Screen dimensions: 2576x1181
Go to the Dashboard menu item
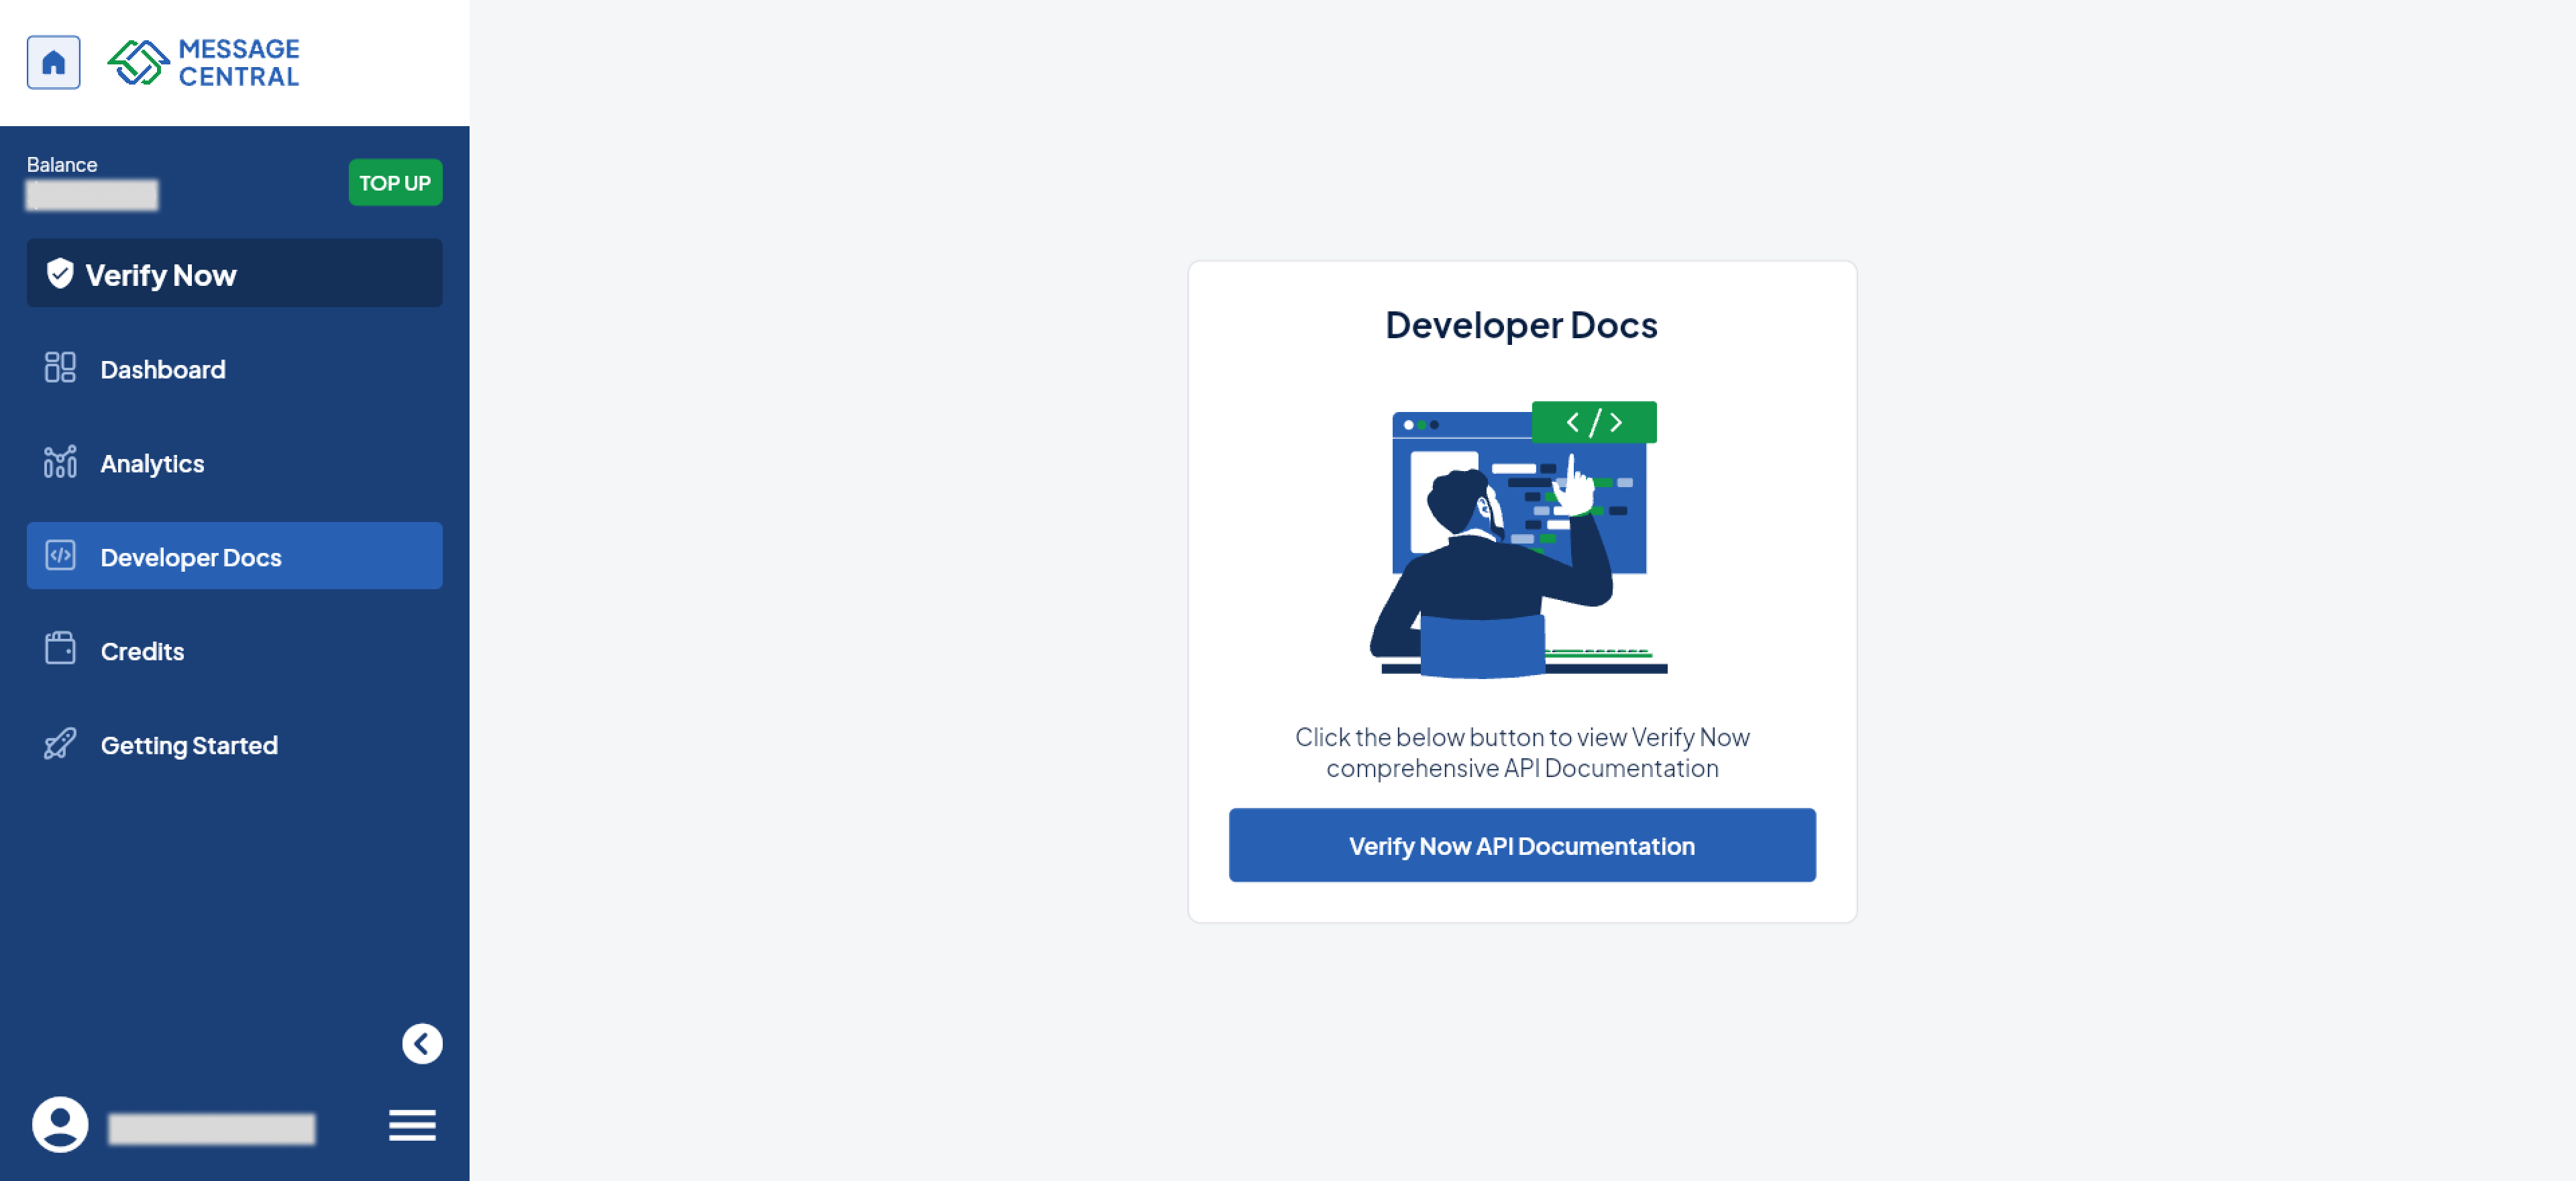163,369
